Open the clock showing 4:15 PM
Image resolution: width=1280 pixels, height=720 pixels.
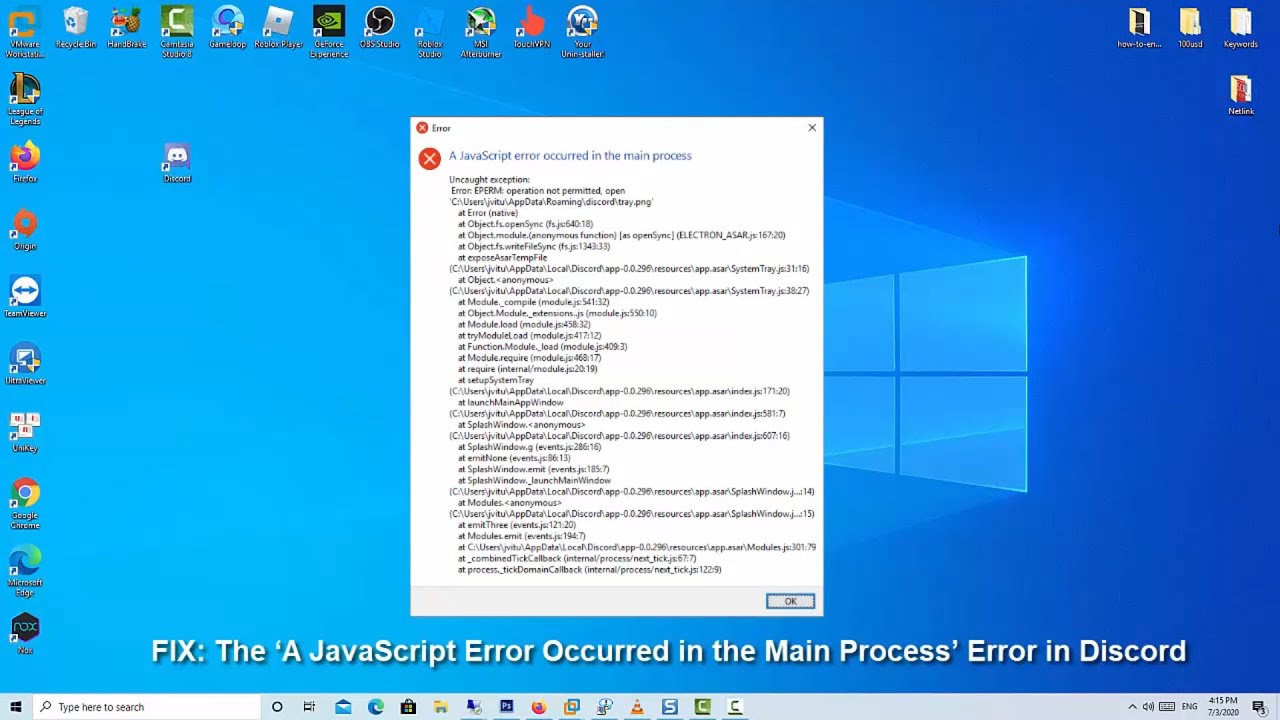(x=1223, y=707)
